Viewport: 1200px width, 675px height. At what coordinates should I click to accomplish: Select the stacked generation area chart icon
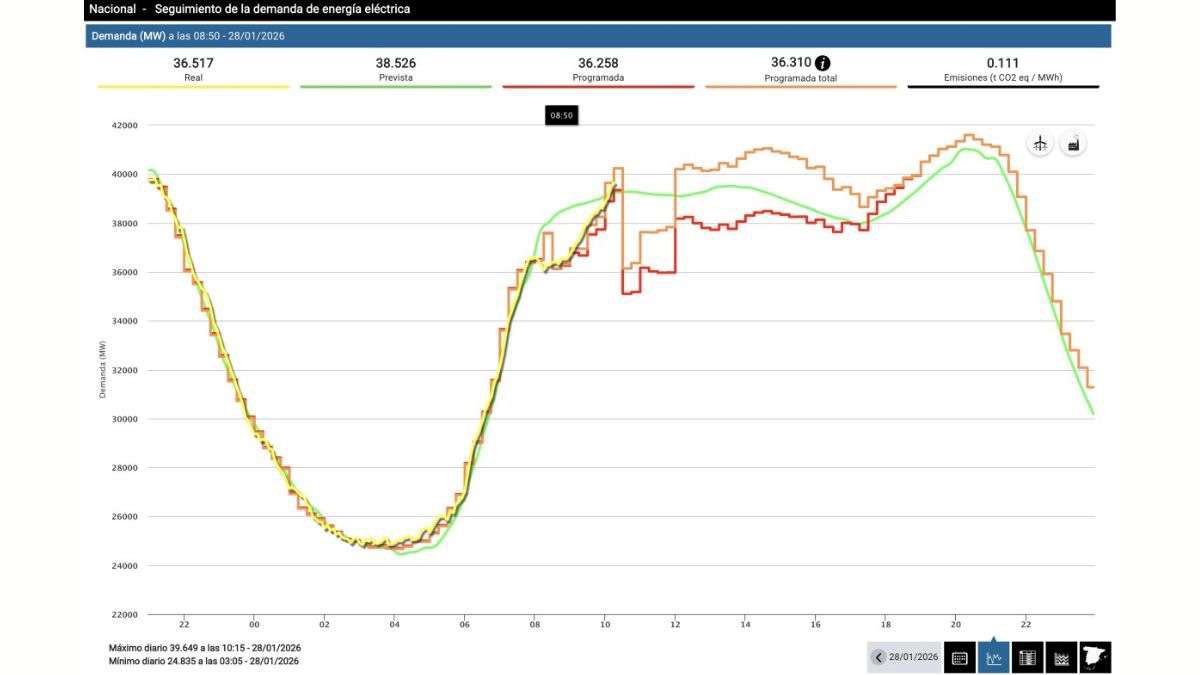tap(1059, 657)
